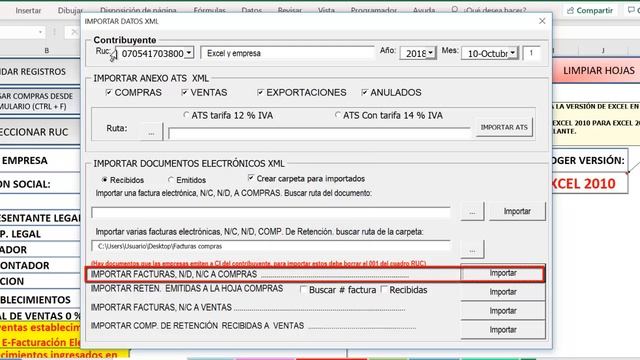Screen dimensions: 640x360
Task: Select the Emitidos radio button
Action: coord(171,180)
